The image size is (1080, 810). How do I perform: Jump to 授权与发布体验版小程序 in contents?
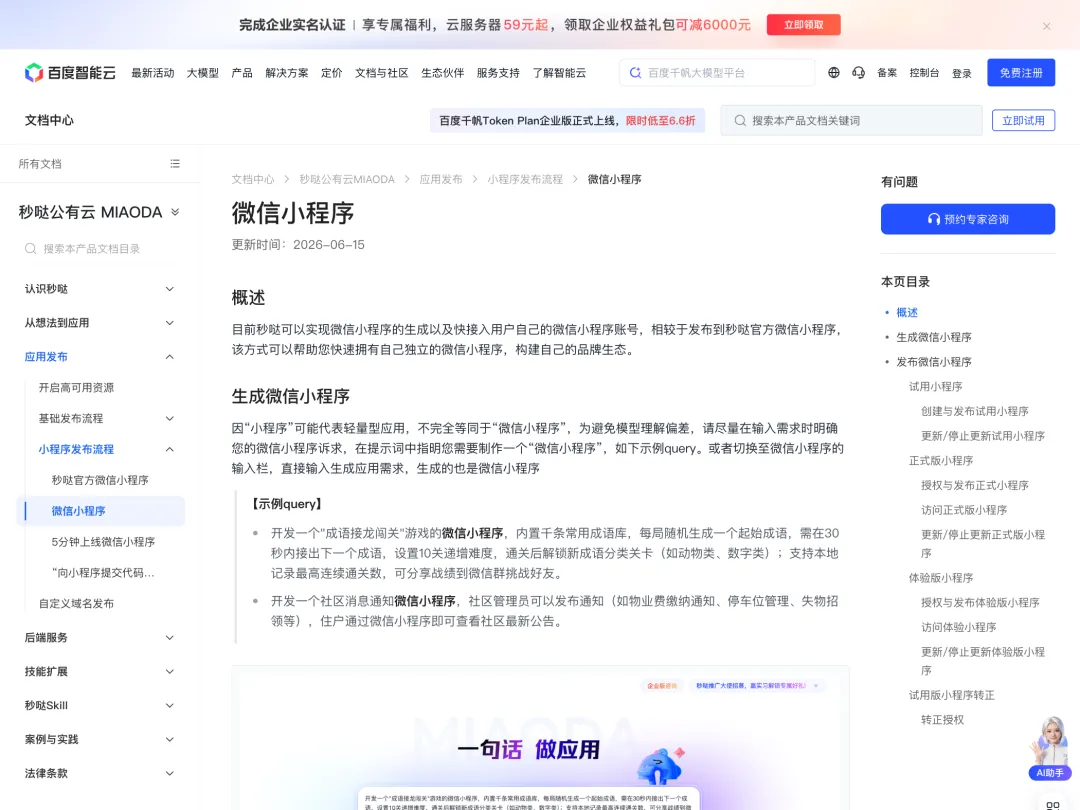point(980,603)
